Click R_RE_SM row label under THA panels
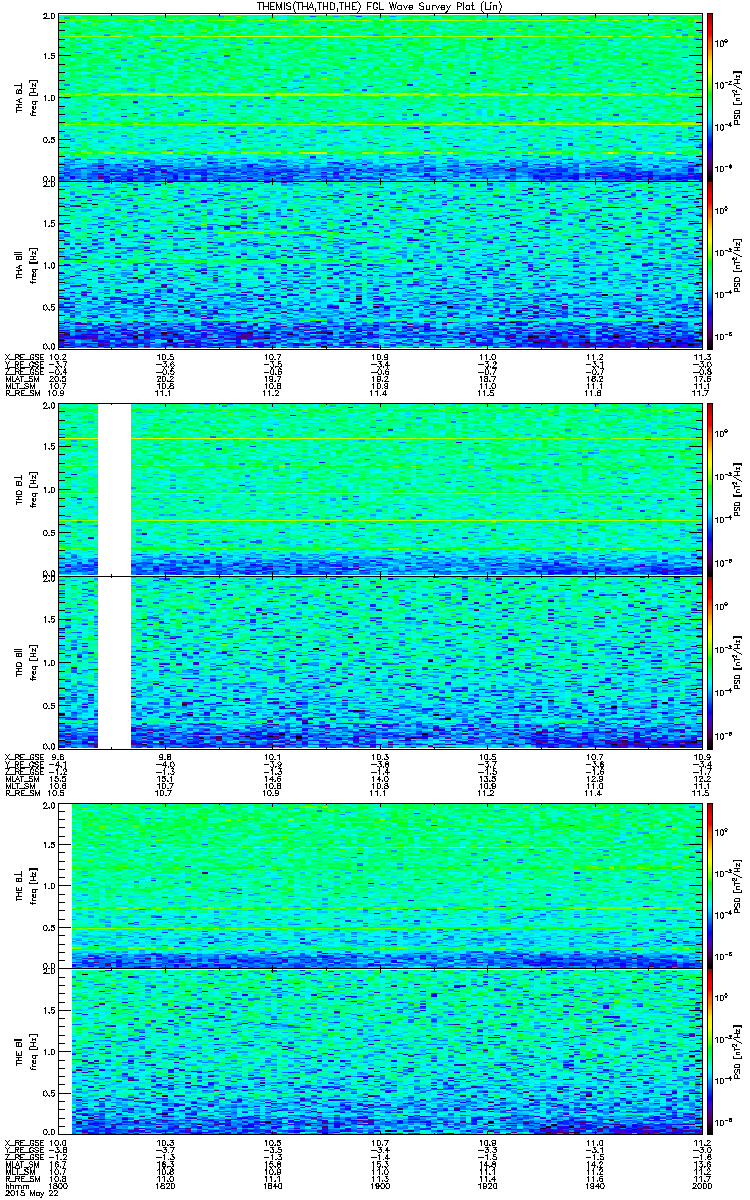Screen dimensions: 750x1200 (21, 393)
